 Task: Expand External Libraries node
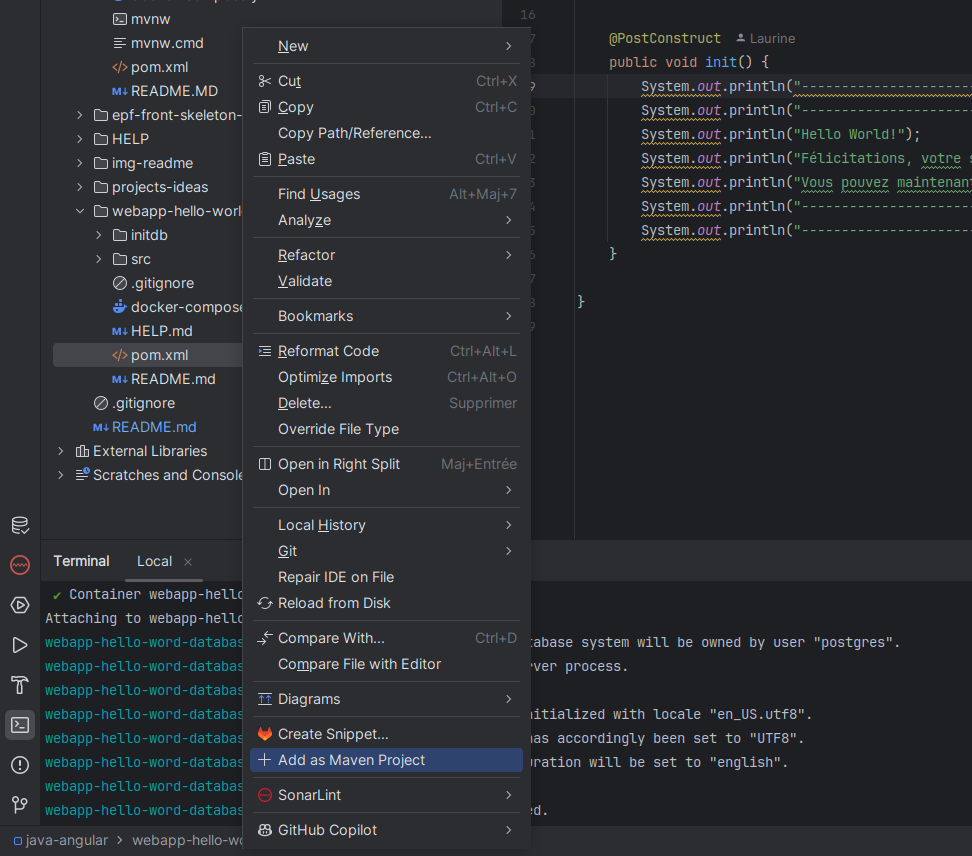point(60,451)
